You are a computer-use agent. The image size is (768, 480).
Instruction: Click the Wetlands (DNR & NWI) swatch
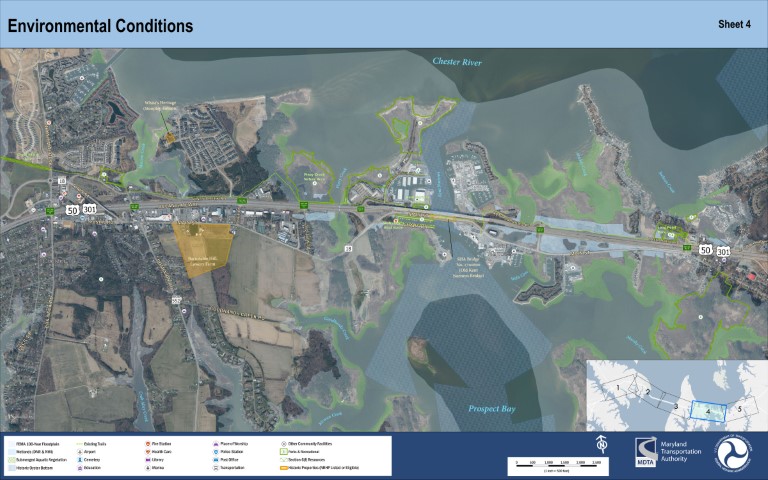(x=11, y=452)
